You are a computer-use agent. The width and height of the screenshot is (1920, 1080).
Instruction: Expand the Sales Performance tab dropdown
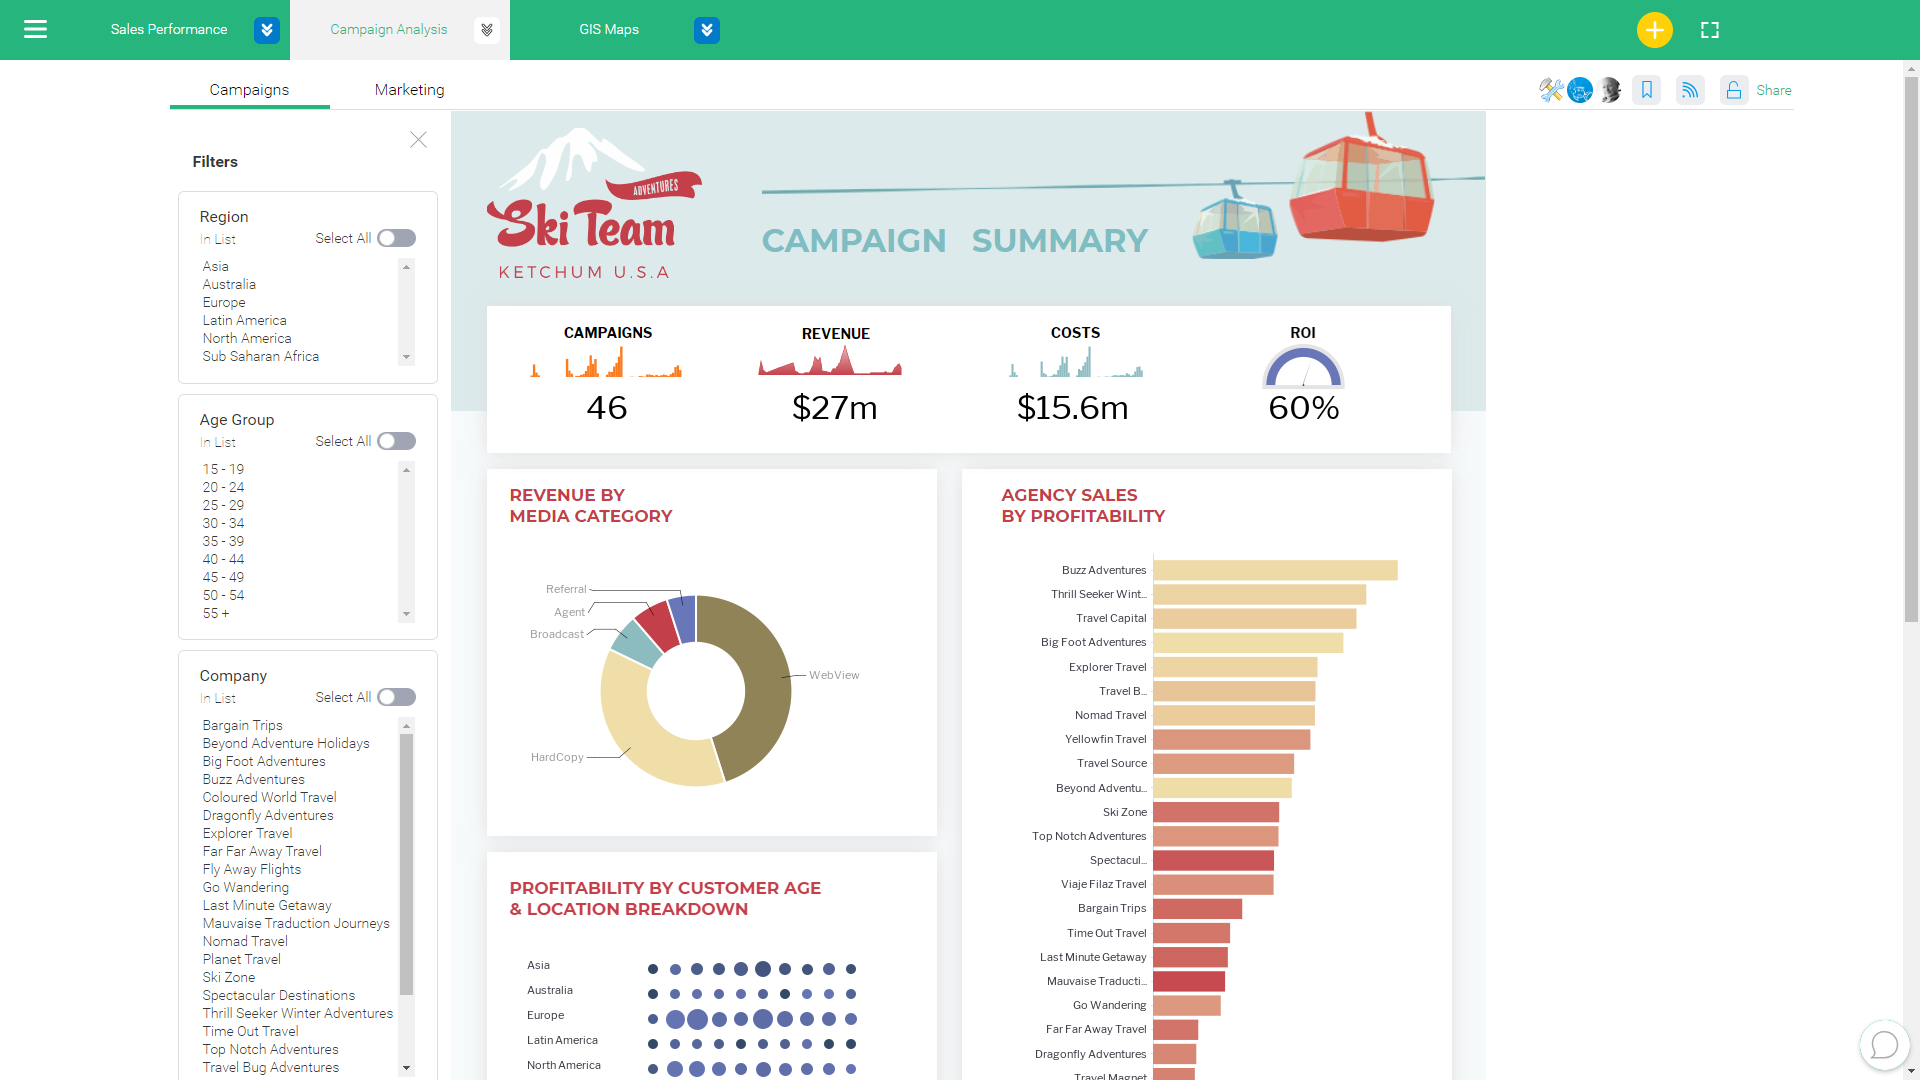(x=267, y=30)
